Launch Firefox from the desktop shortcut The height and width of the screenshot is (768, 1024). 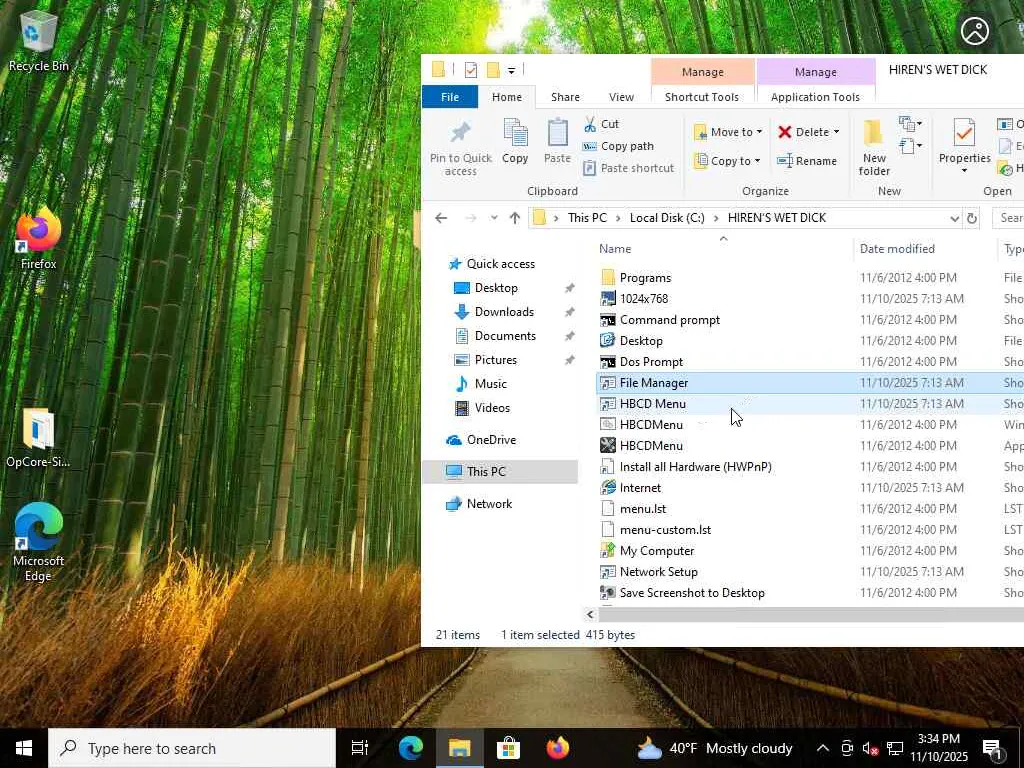(38, 240)
